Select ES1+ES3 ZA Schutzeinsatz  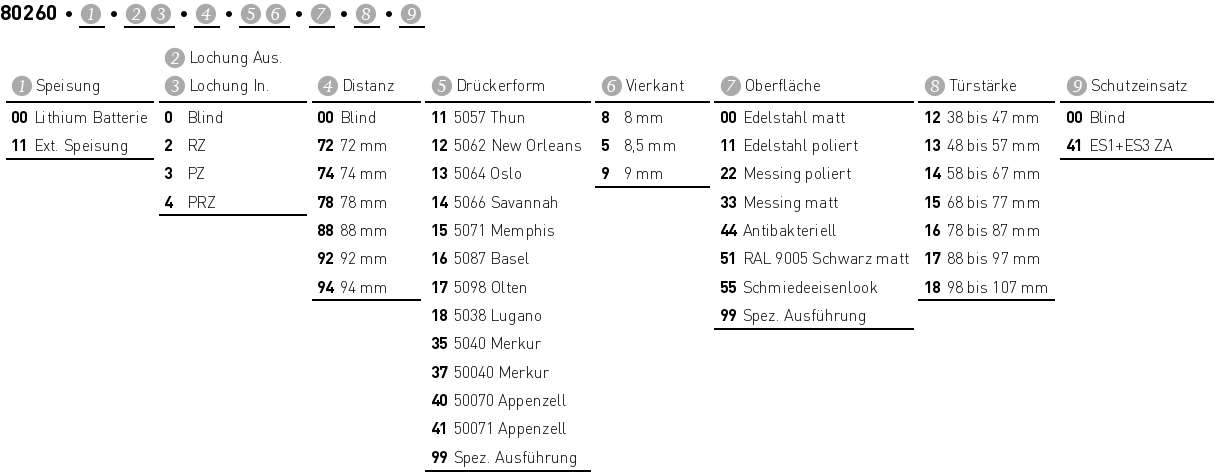[x=1135, y=146]
